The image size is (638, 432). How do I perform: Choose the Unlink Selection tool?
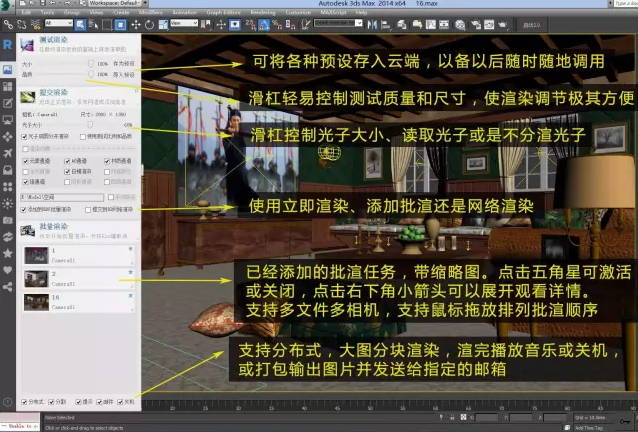tap(22, 25)
